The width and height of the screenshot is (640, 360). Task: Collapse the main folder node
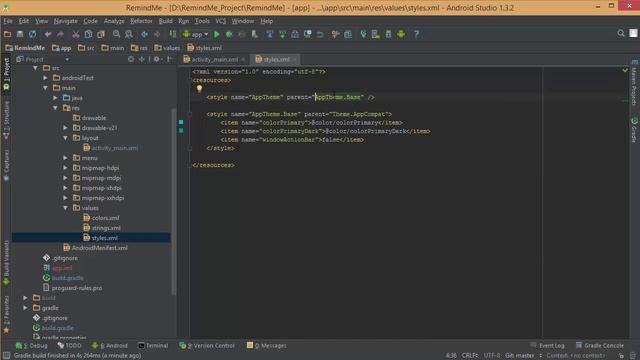pyautogui.click(x=45, y=88)
